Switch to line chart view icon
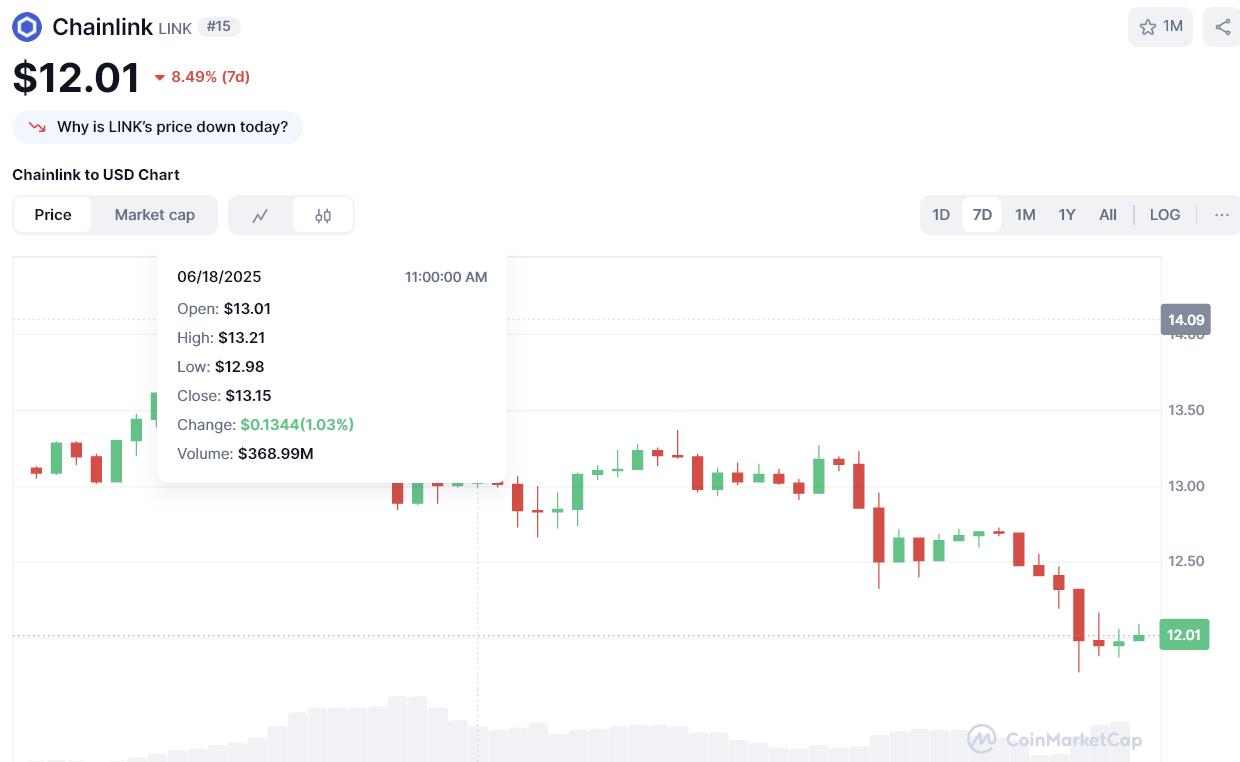Image resolution: width=1240 pixels, height=762 pixels. pos(260,215)
